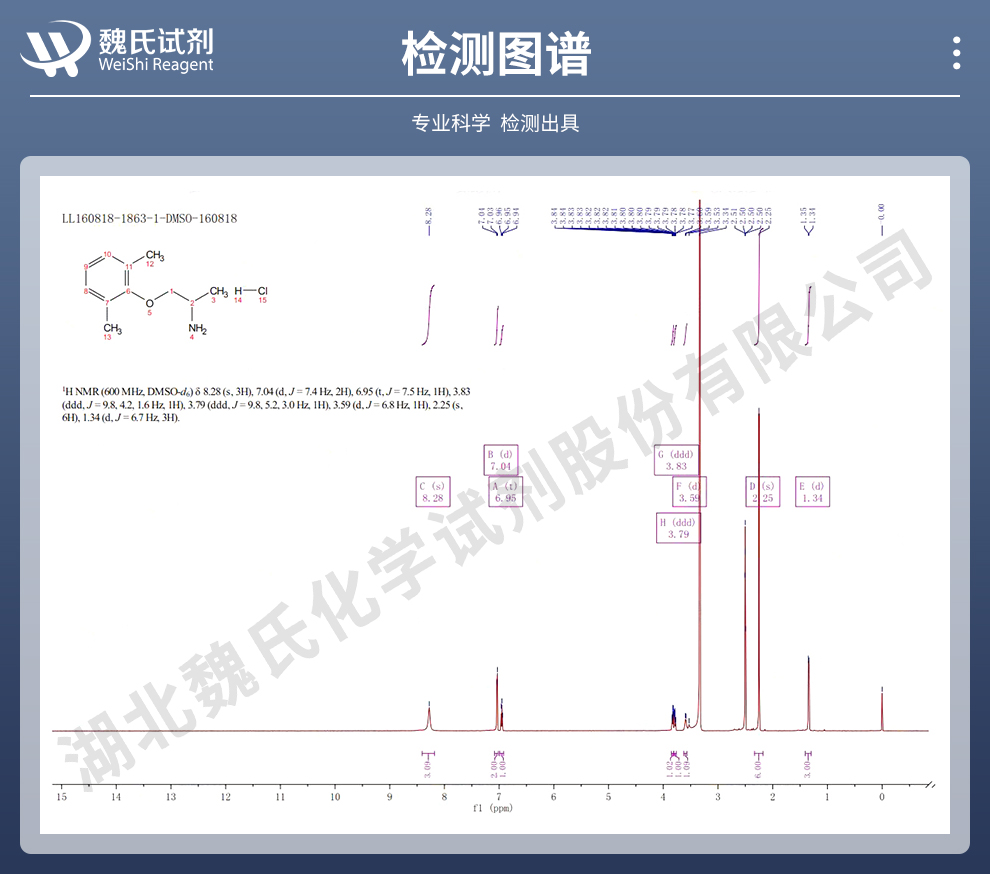
Task: Open the three-dot more options menu
Action: [x=957, y=52]
